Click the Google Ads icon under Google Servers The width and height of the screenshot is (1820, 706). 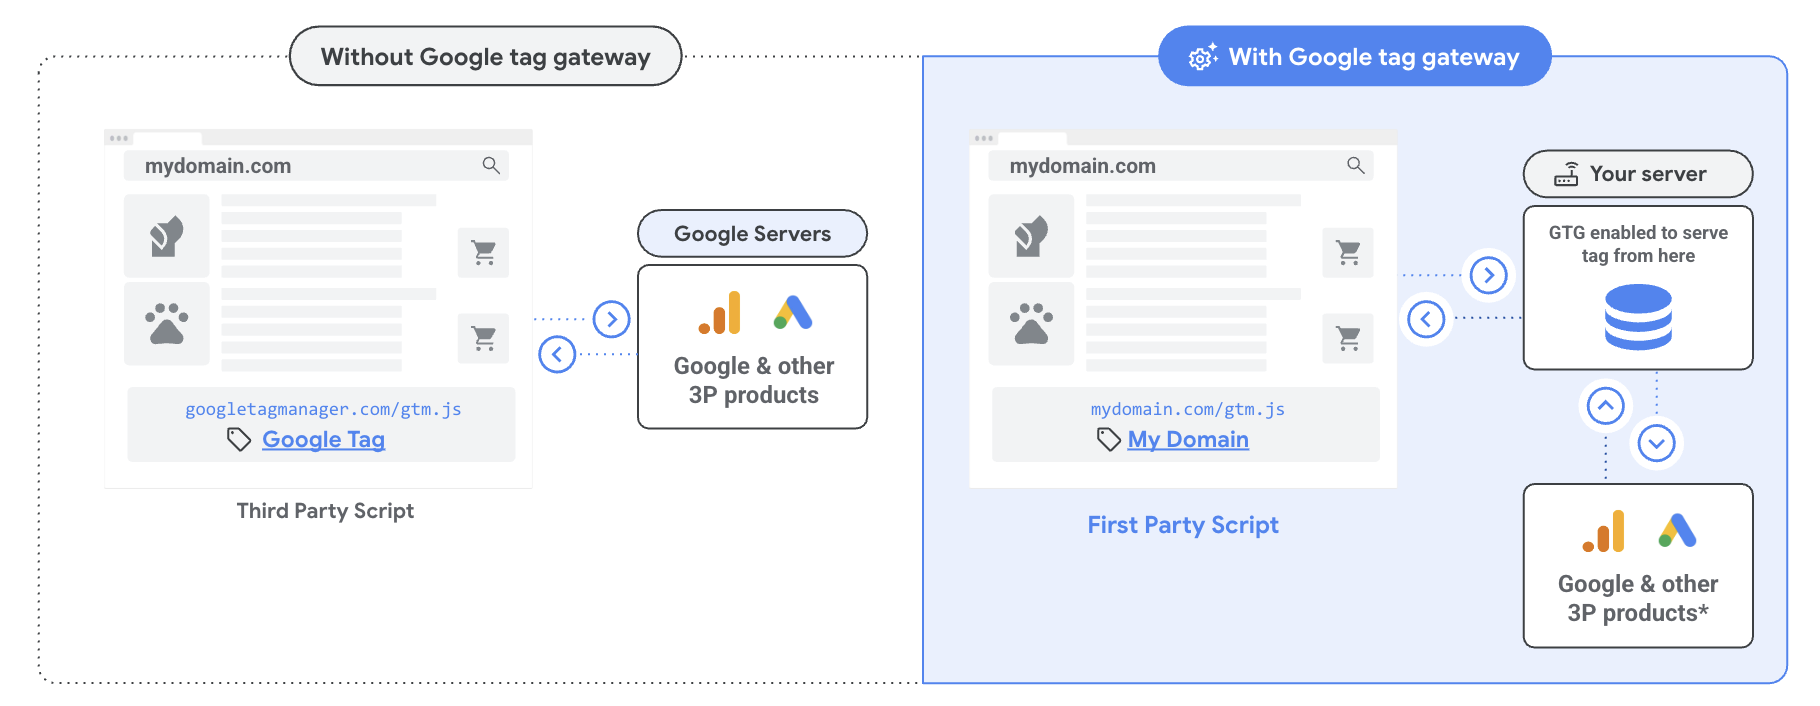(x=793, y=313)
